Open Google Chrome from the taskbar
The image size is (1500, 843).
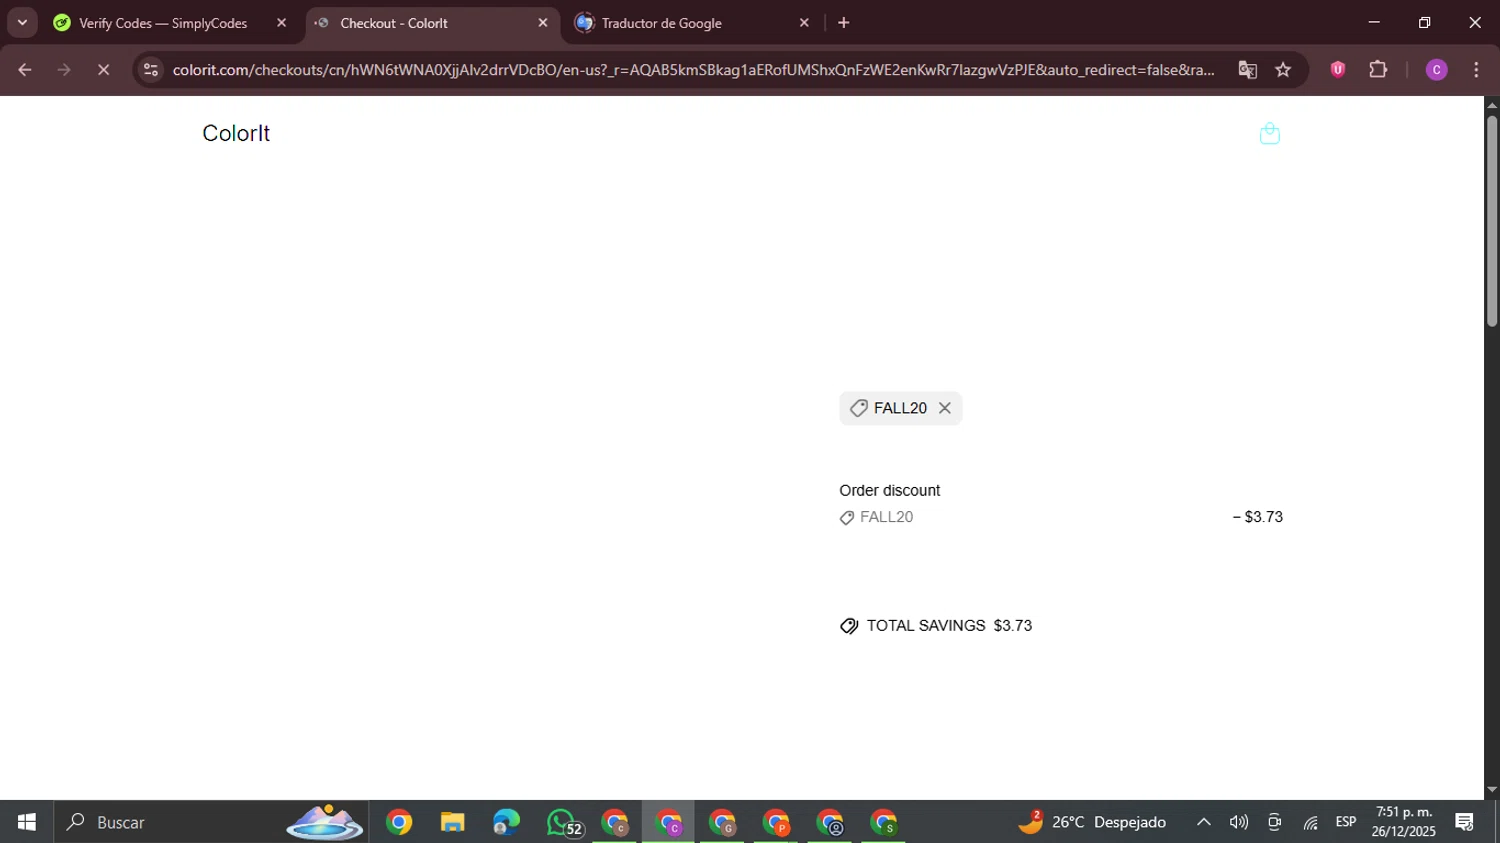pyautogui.click(x=399, y=822)
